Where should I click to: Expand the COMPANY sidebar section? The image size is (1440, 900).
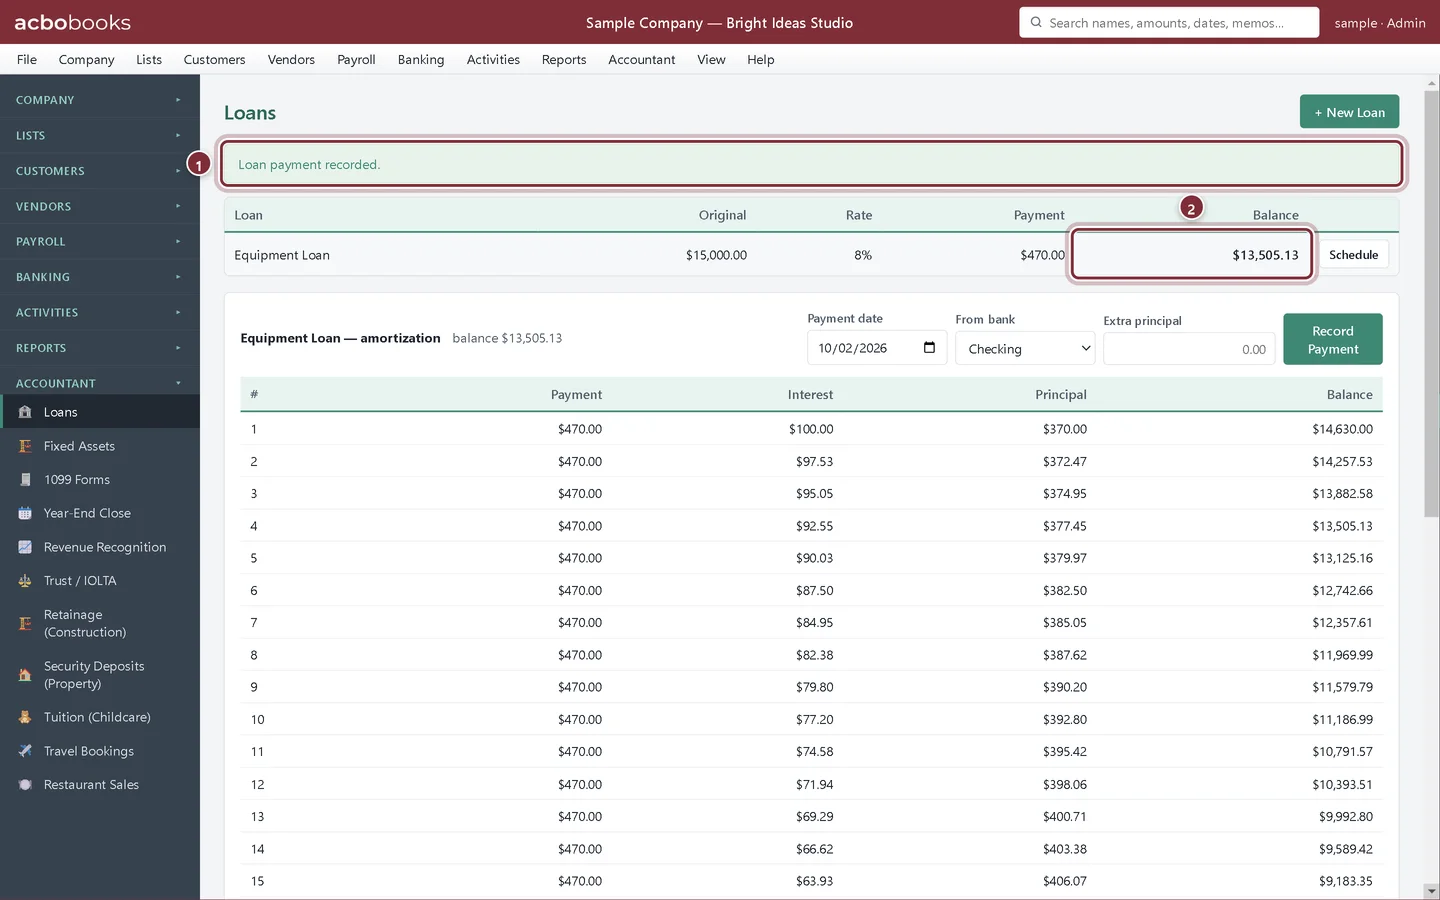click(100, 100)
